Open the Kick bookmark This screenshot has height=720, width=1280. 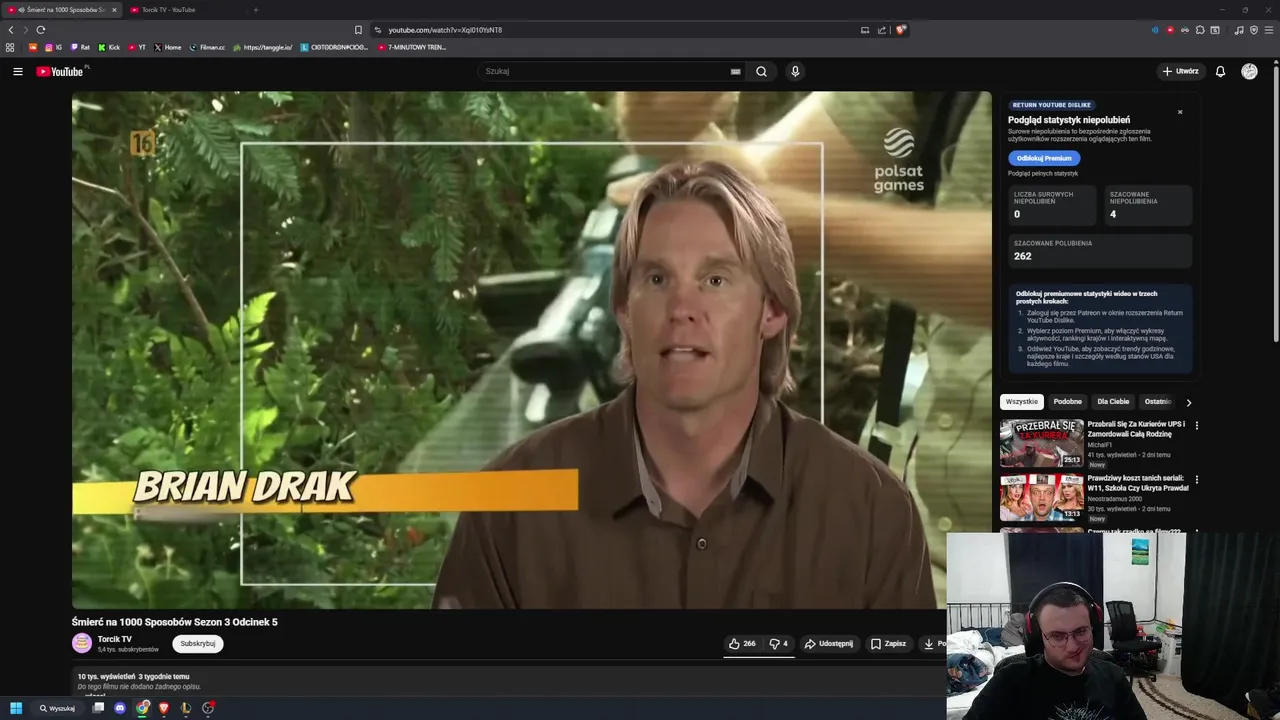point(109,47)
